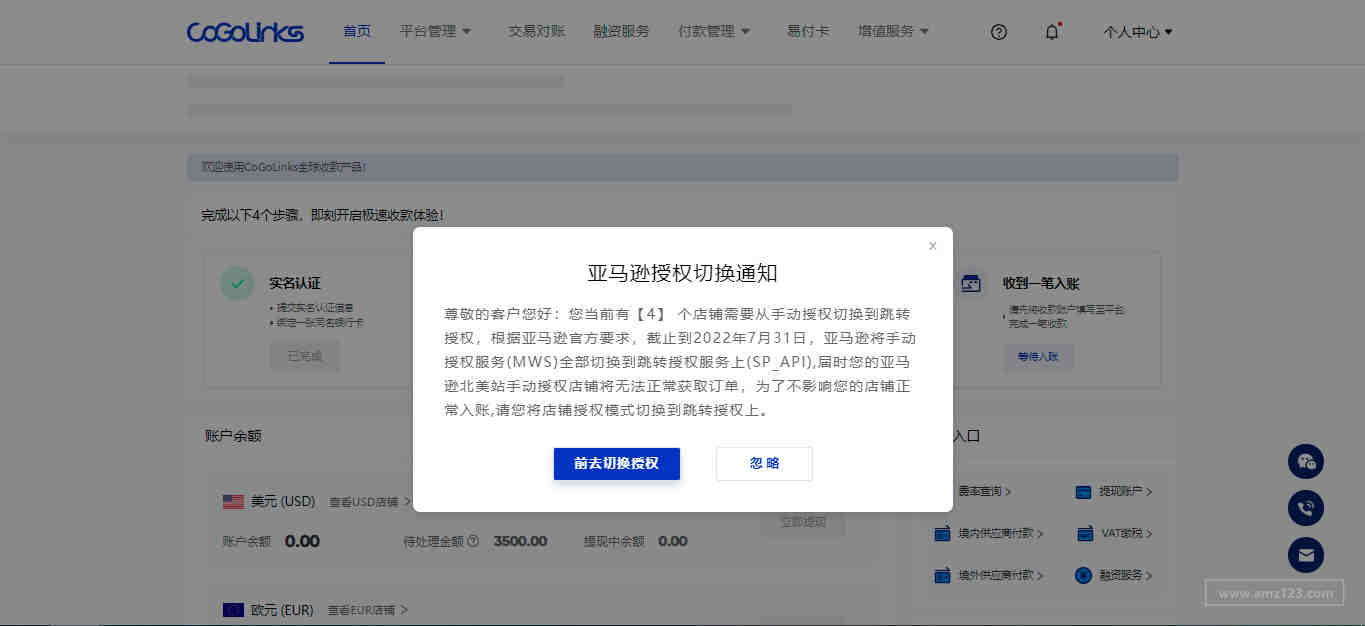Click the 忽略 button

coord(764,464)
